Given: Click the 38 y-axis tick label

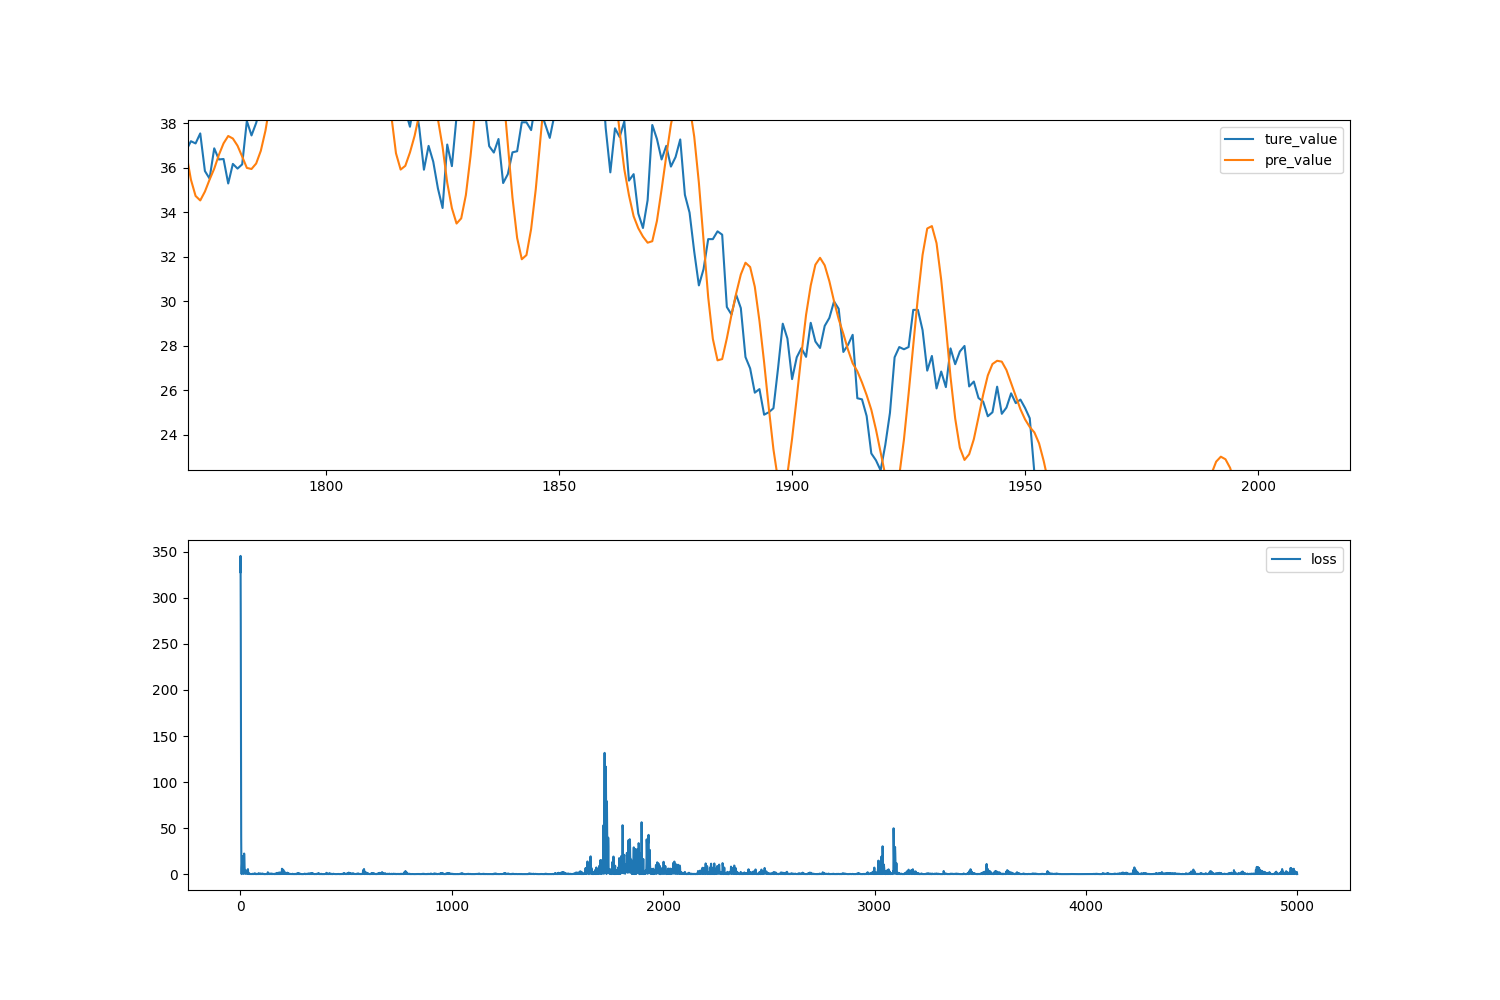Looking at the screenshot, I should click(x=169, y=124).
